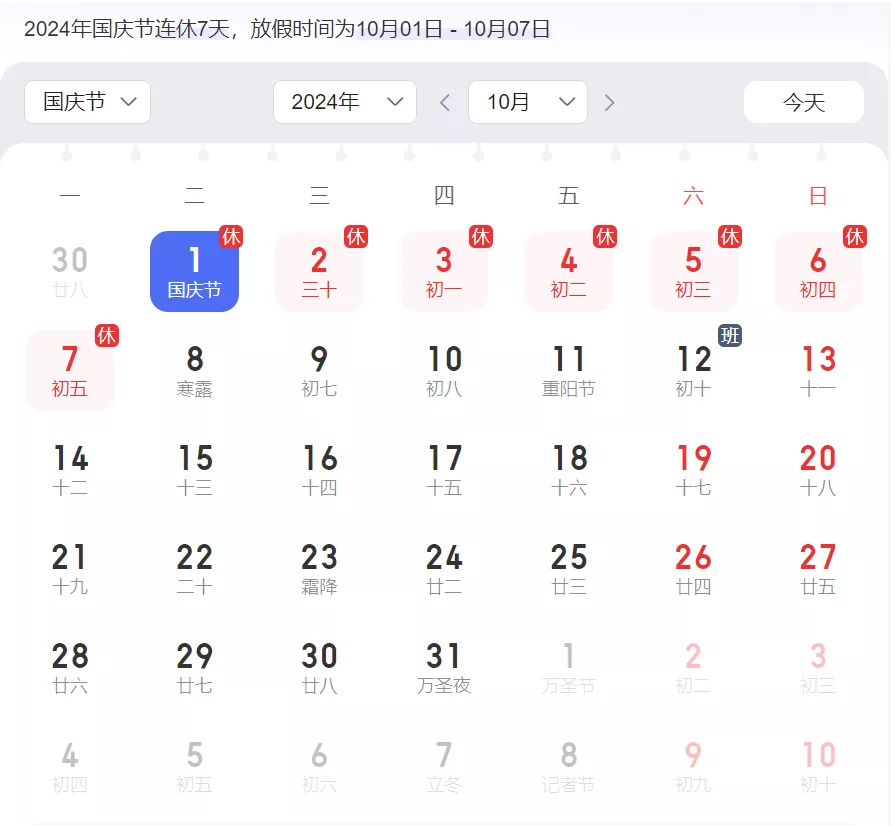Select November 8 记者节 date
Viewport: 891px width, 826px height.
(568, 767)
